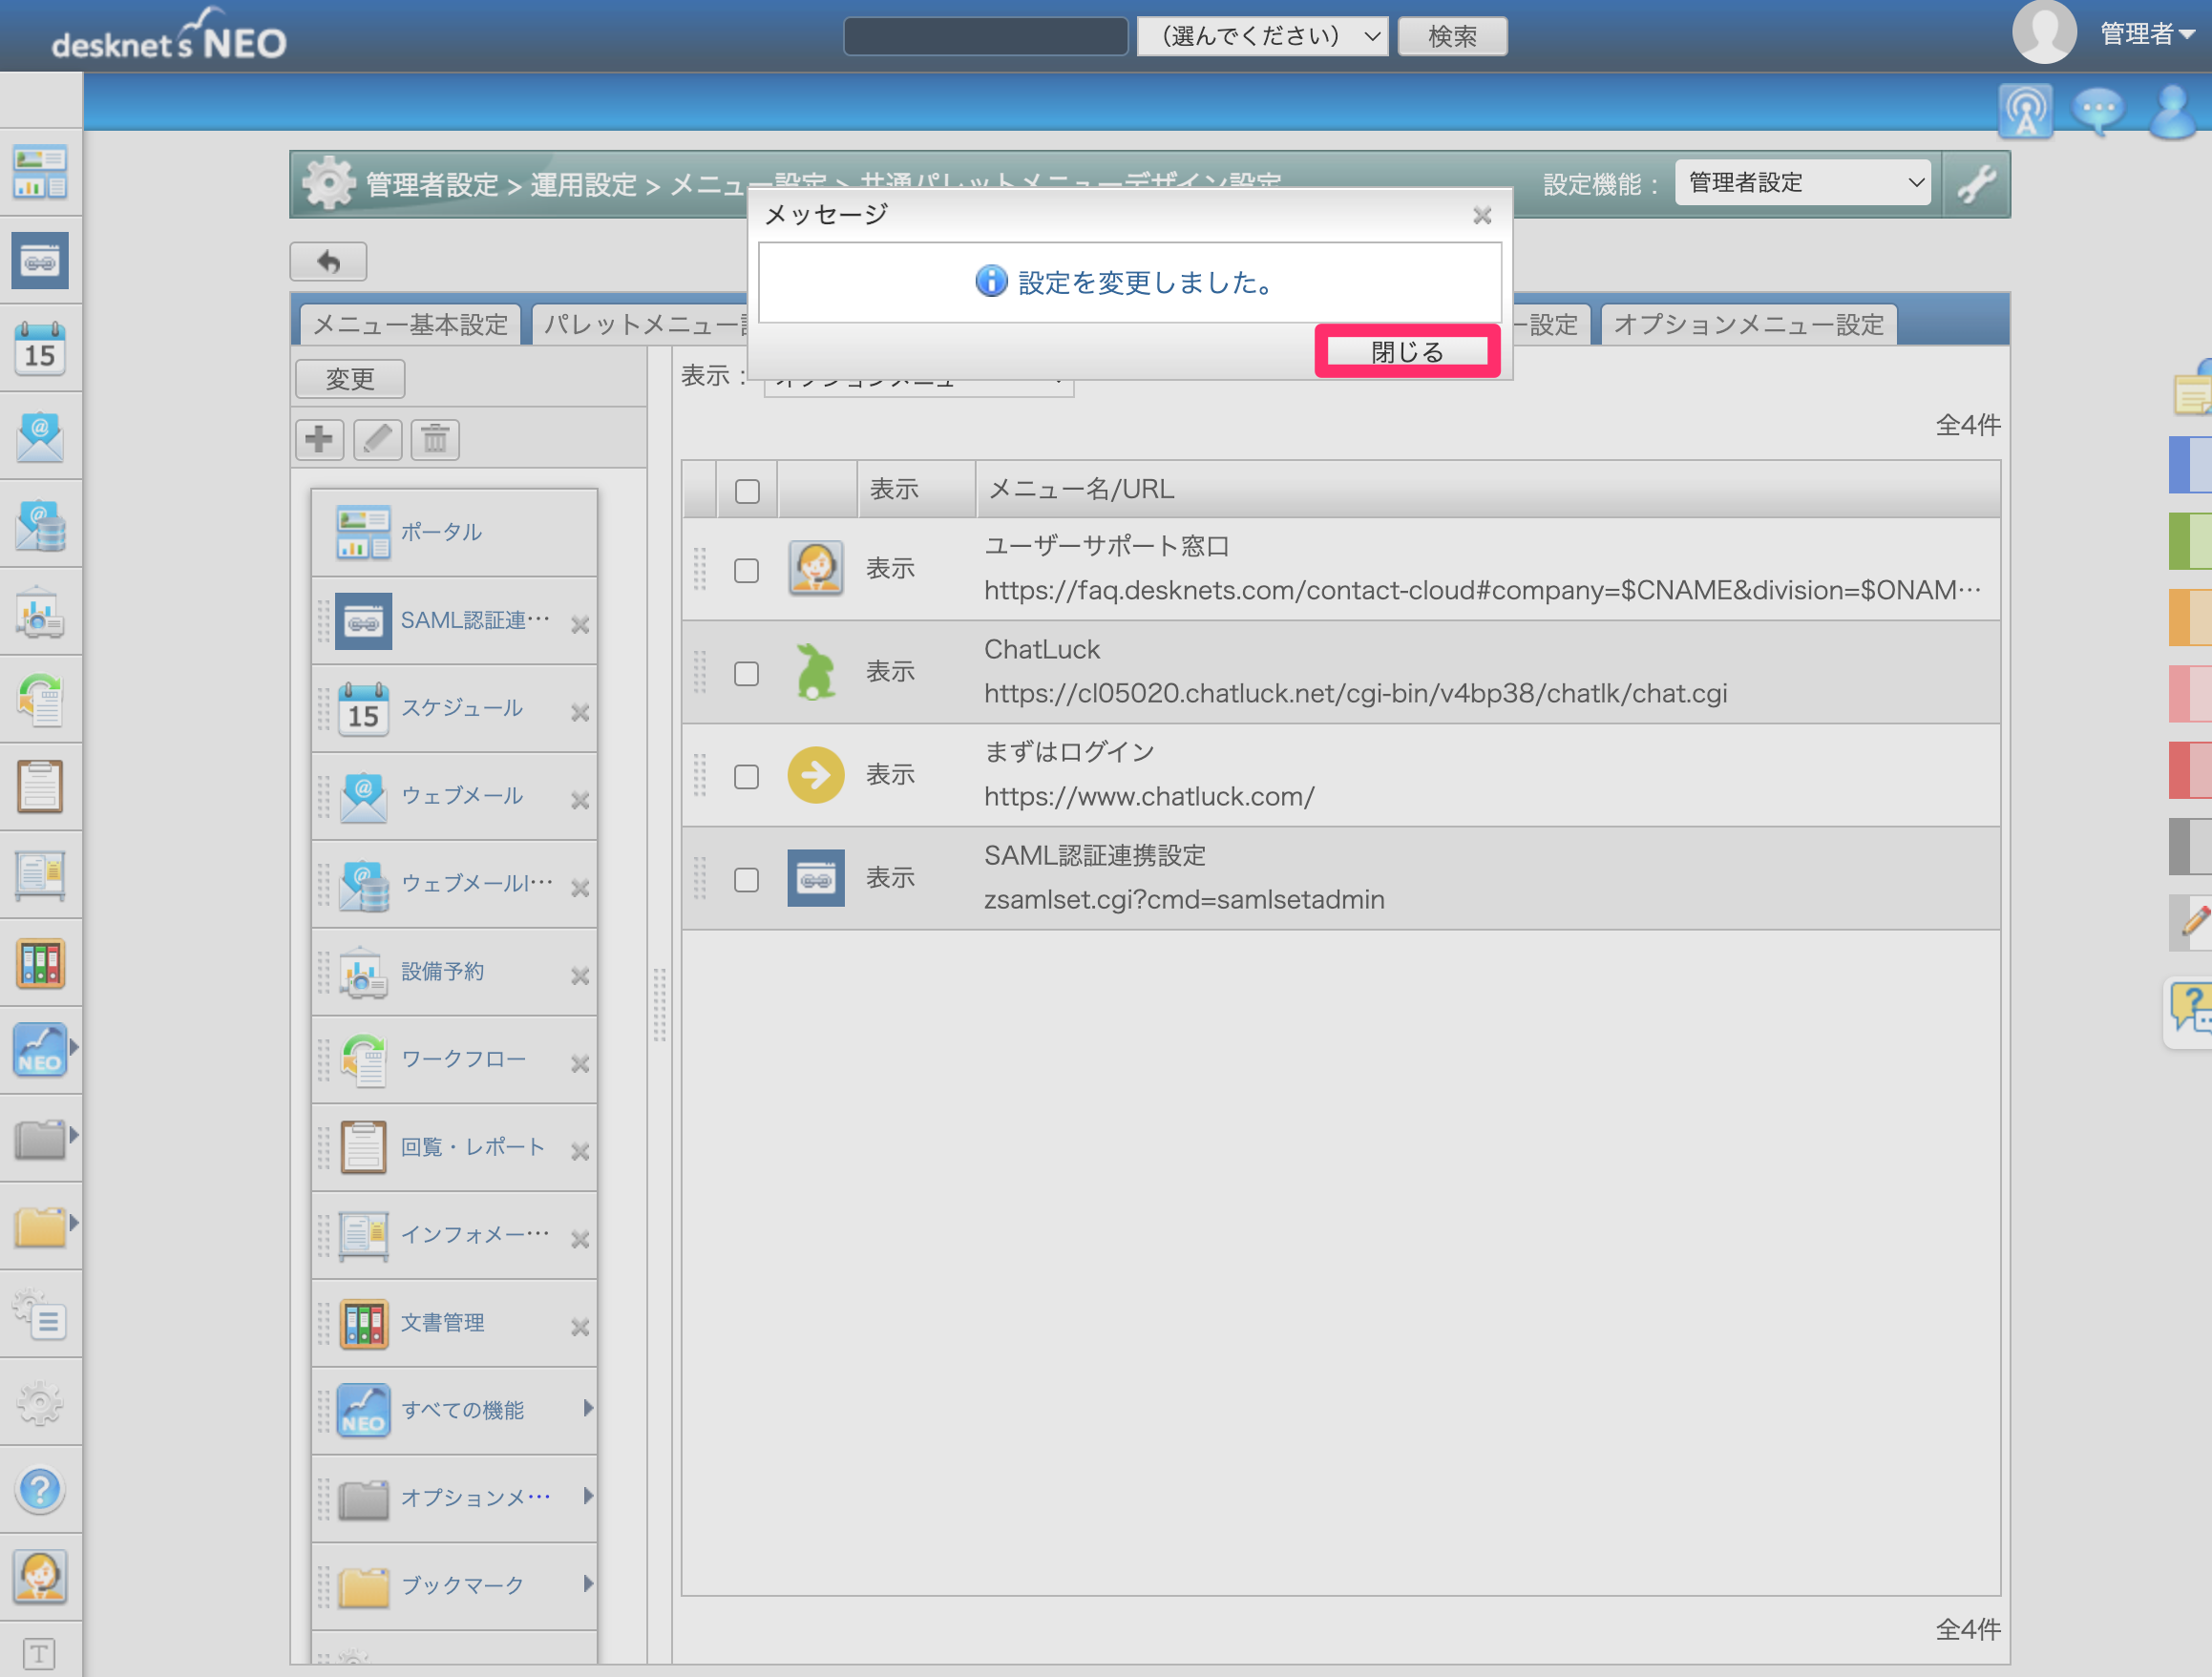
Task: Check the ChatLuck row checkbox
Action: [x=746, y=673]
